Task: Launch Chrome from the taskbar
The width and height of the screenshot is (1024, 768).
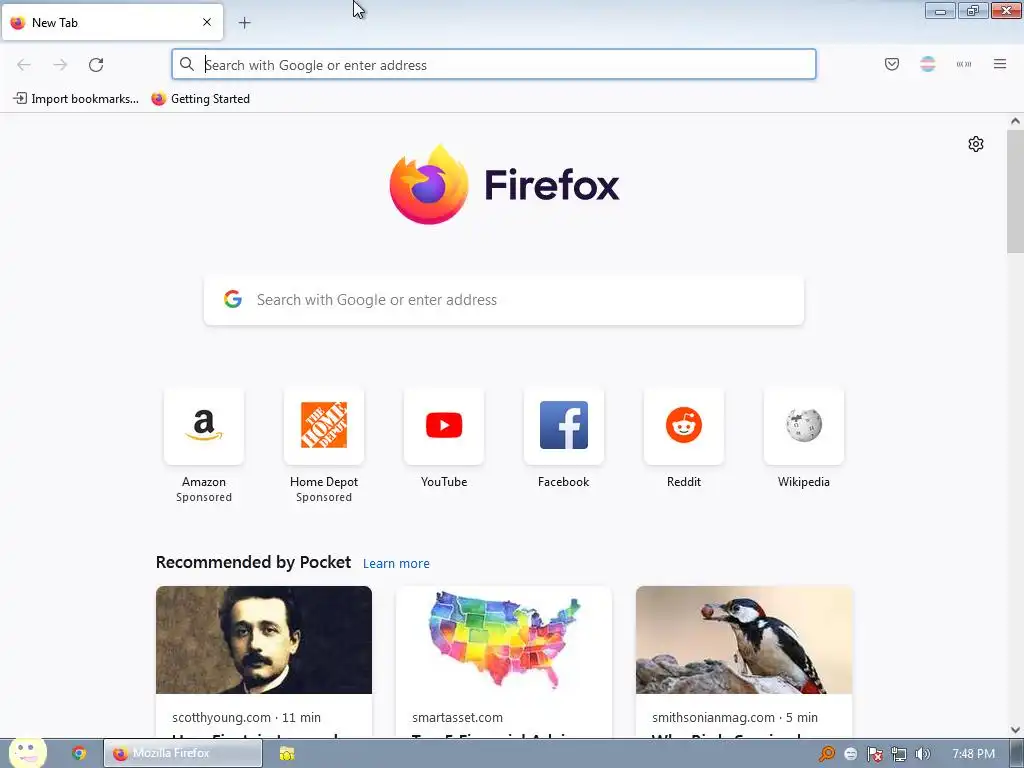Action: point(79,754)
